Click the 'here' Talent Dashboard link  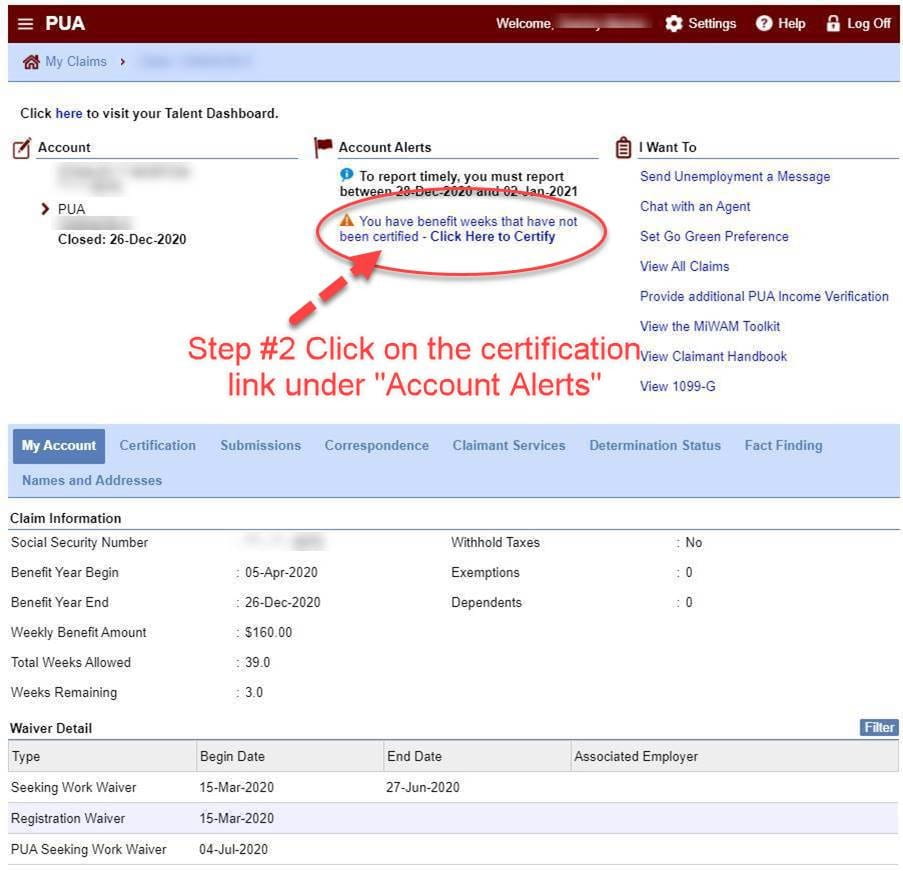(69, 113)
